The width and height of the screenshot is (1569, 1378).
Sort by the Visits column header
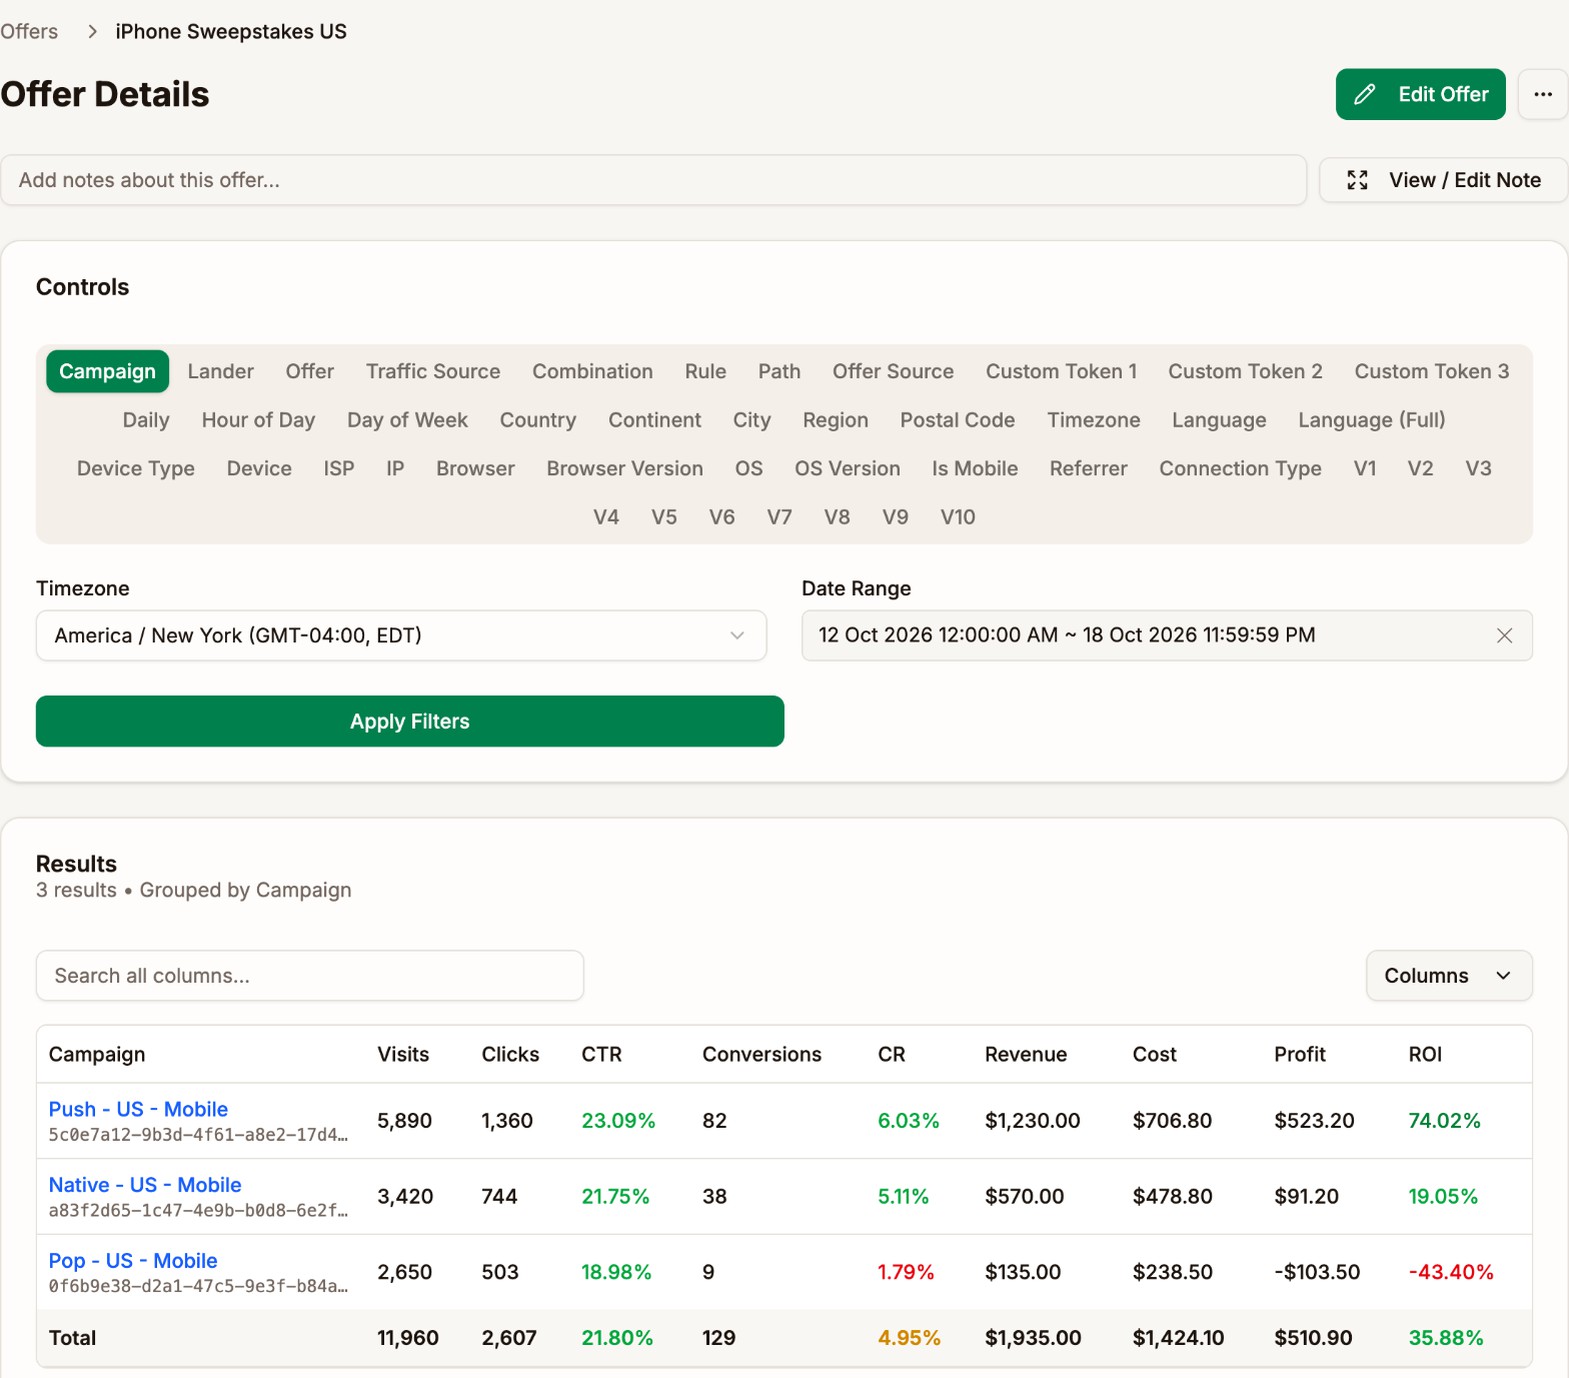tap(403, 1054)
